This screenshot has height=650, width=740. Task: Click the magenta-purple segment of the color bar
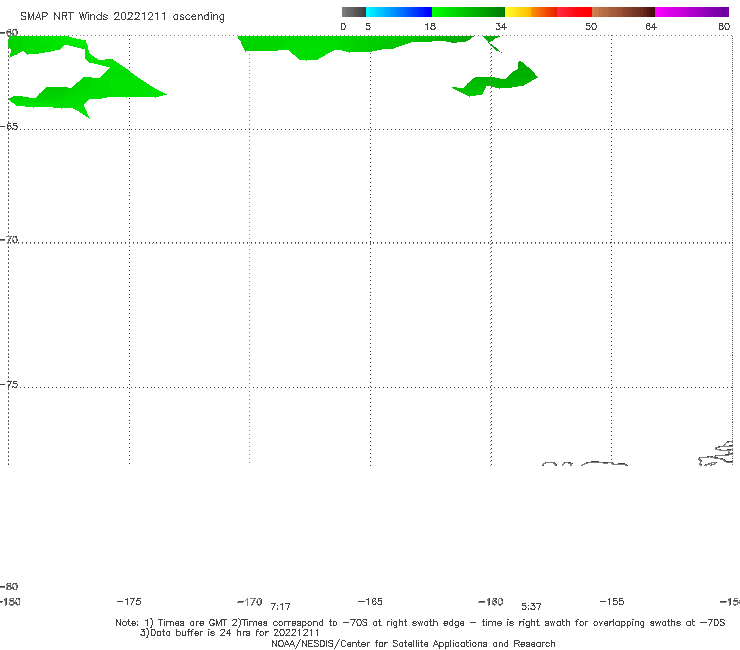692,12
